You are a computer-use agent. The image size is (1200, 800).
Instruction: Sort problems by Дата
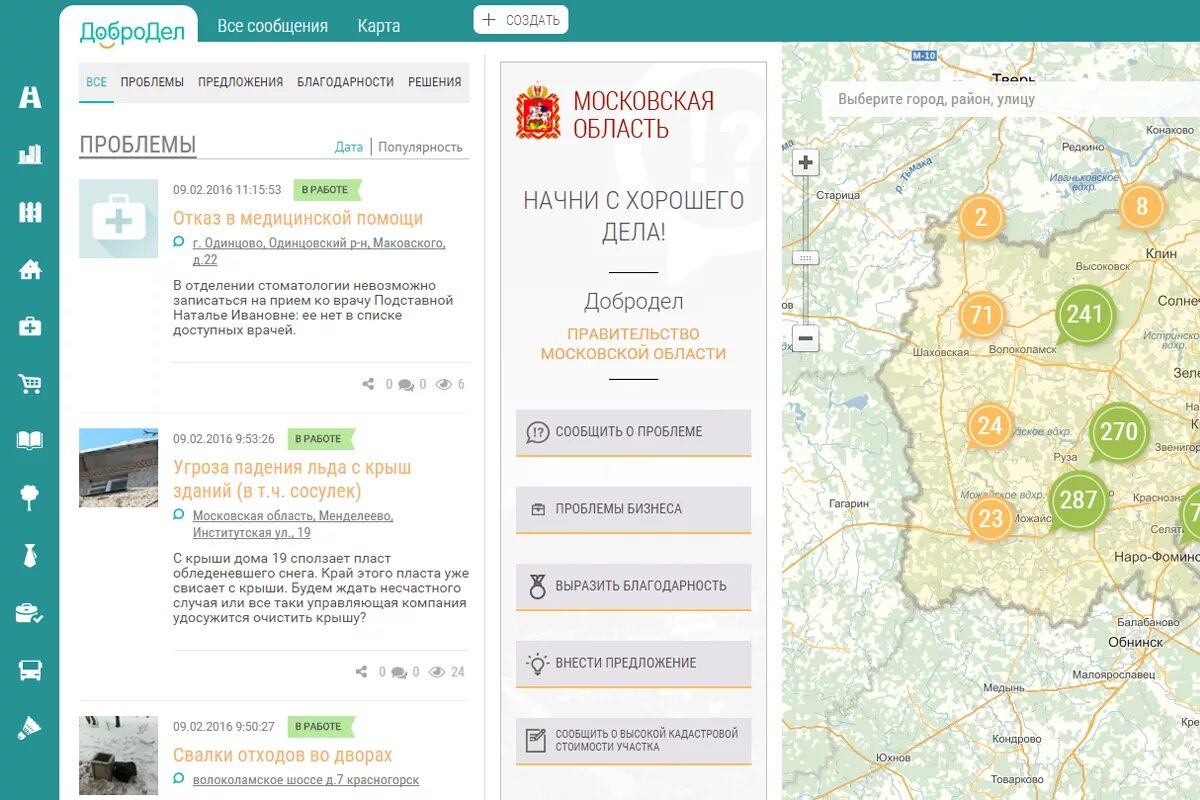coord(349,146)
